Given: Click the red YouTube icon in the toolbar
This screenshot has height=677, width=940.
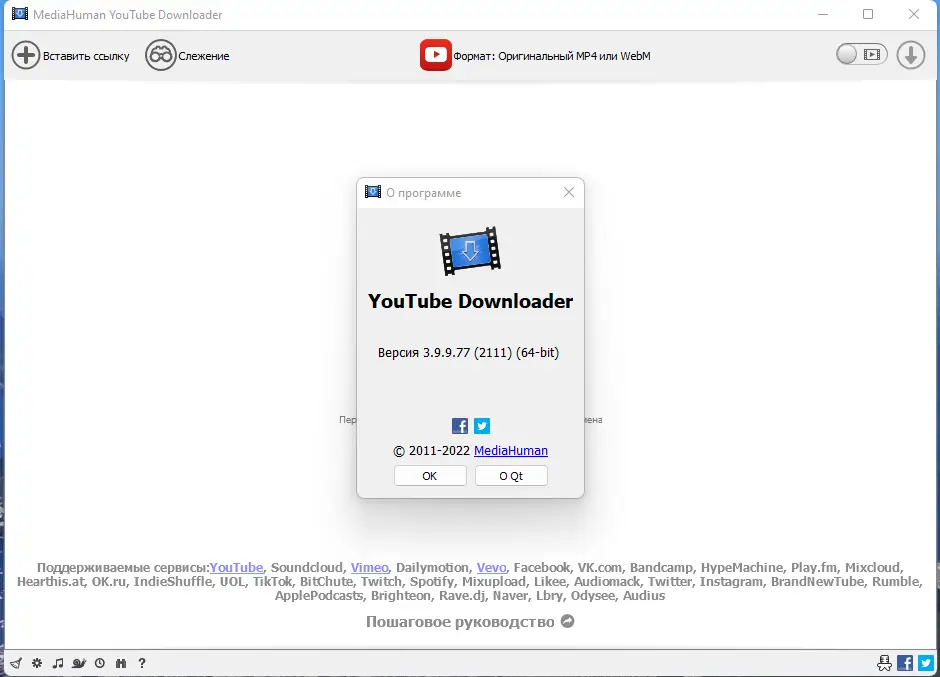Looking at the screenshot, I should pos(436,55).
